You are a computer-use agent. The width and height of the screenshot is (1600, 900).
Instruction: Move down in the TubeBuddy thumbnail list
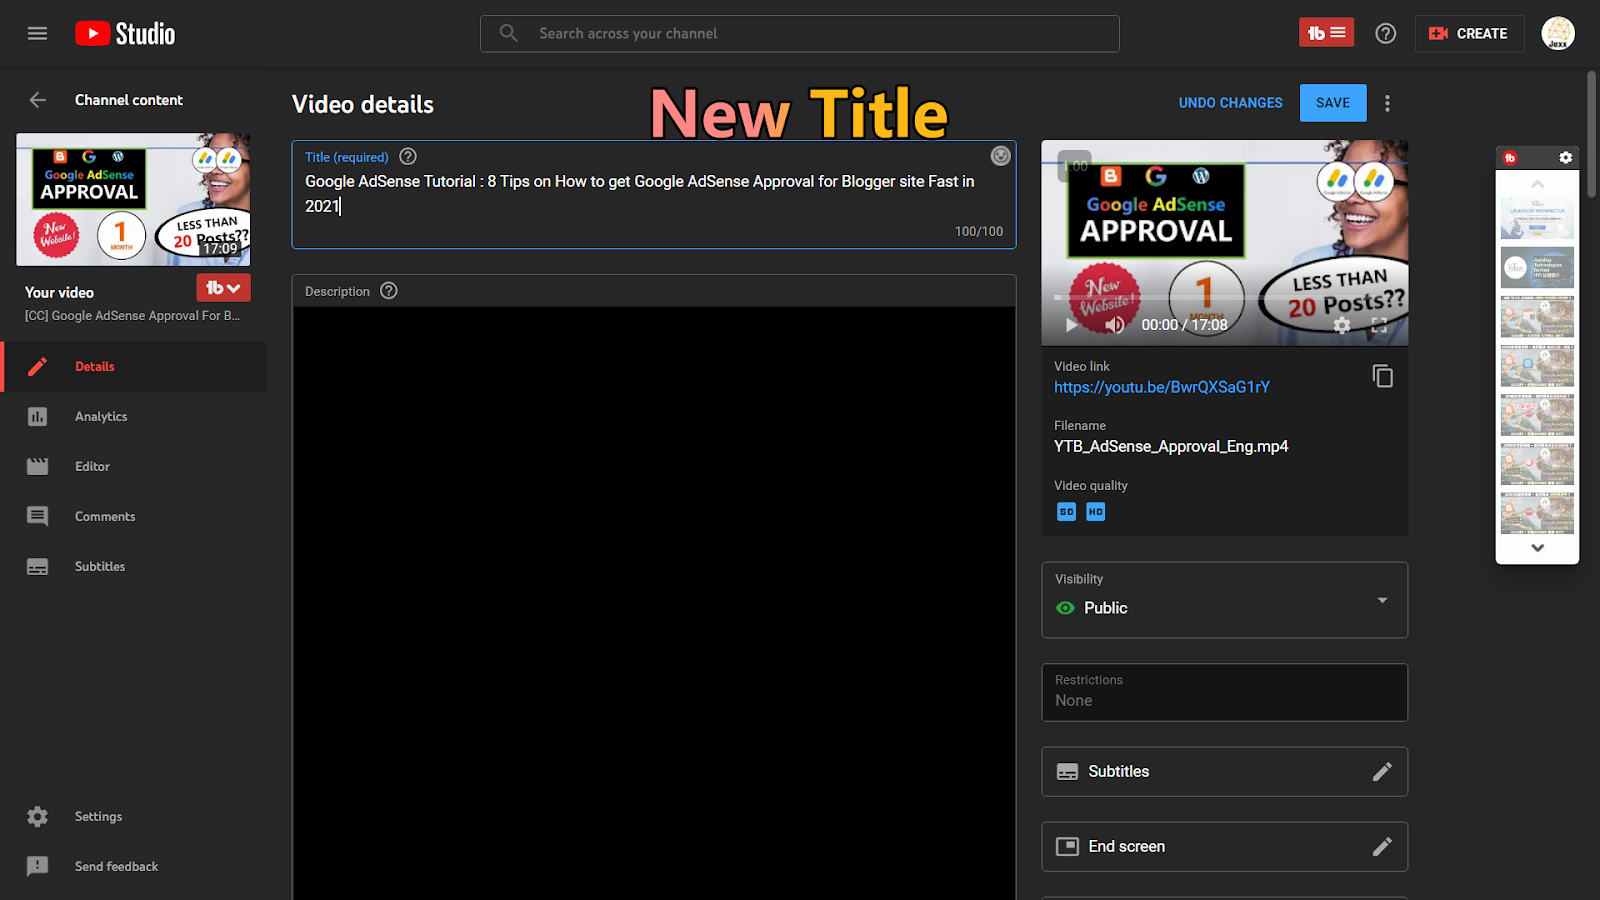[x=1537, y=548]
